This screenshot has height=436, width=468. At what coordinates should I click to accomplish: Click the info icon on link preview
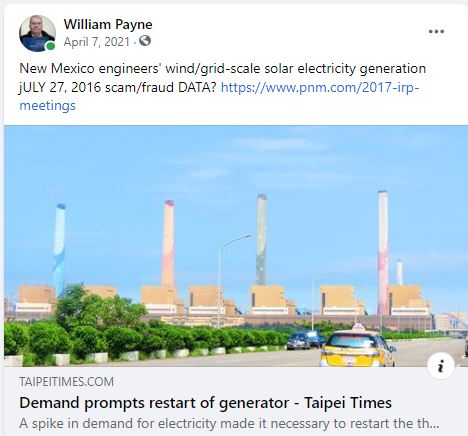coord(441,366)
